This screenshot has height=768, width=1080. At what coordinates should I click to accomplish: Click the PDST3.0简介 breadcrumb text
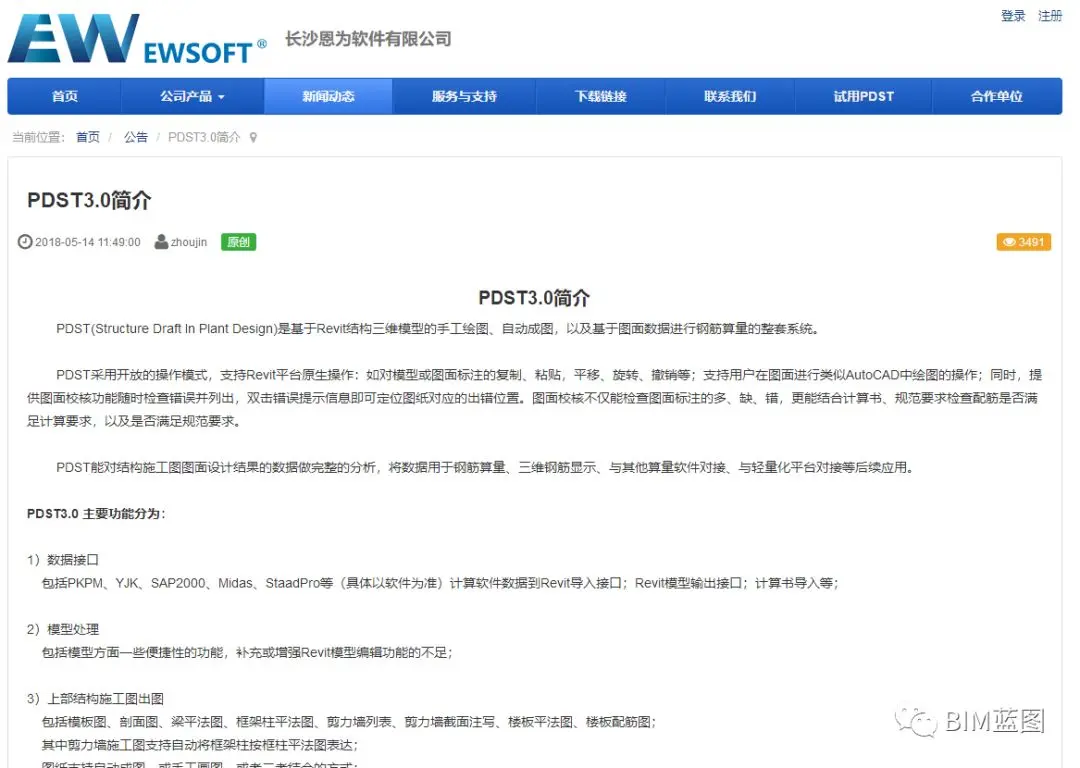pyautogui.click(x=204, y=137)
